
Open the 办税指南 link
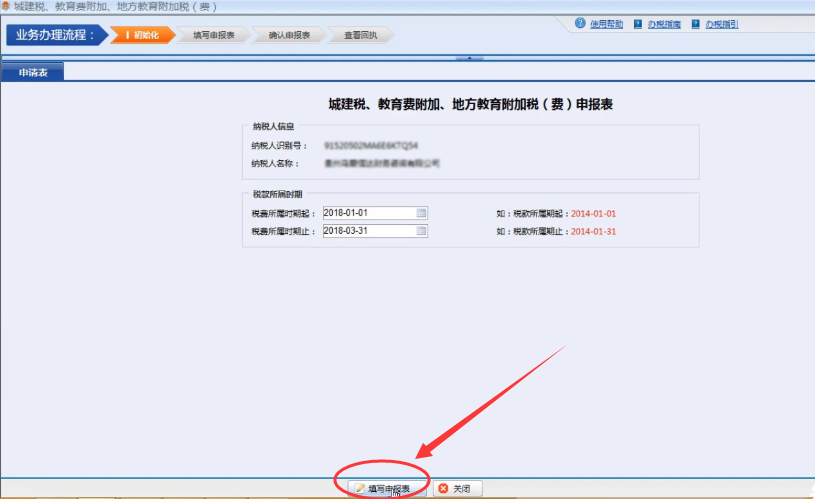(664, 24)
